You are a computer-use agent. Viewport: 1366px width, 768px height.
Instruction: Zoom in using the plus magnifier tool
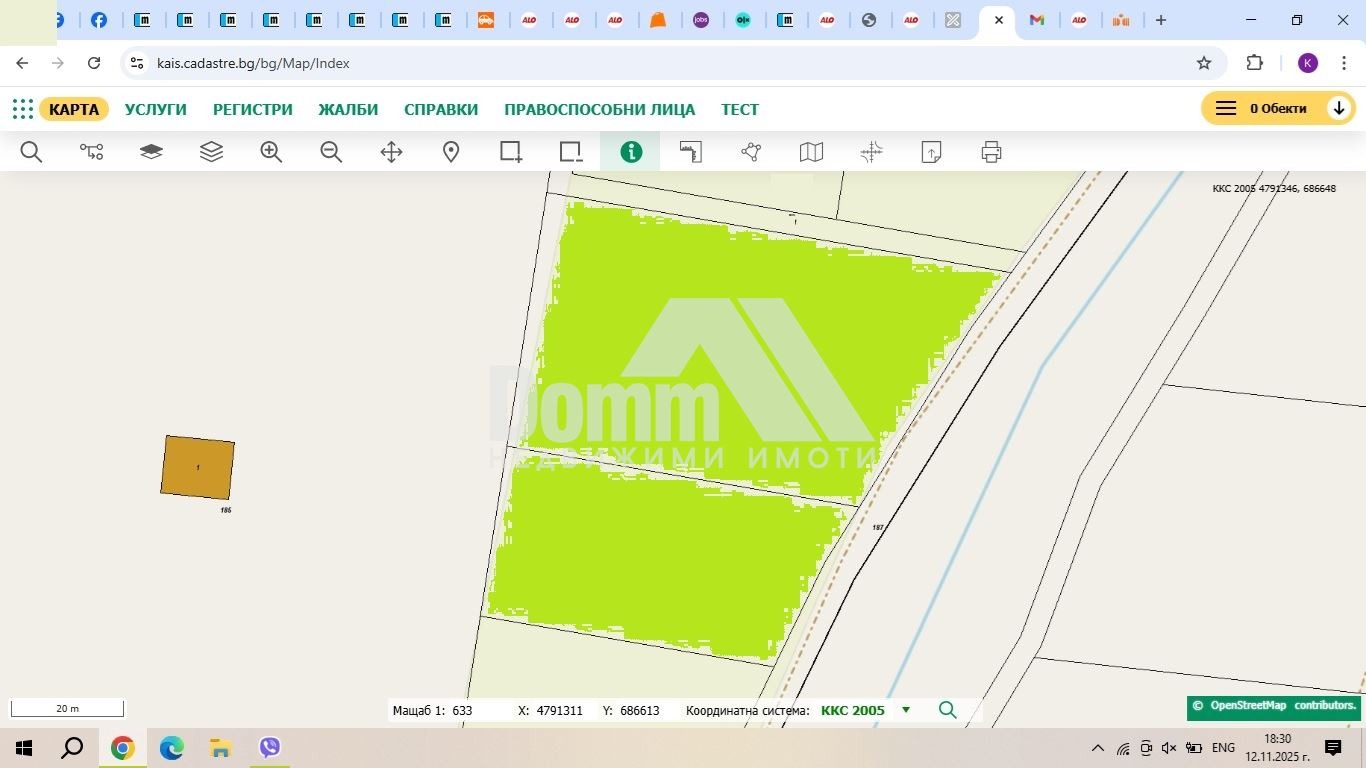[x=271, y=152]
